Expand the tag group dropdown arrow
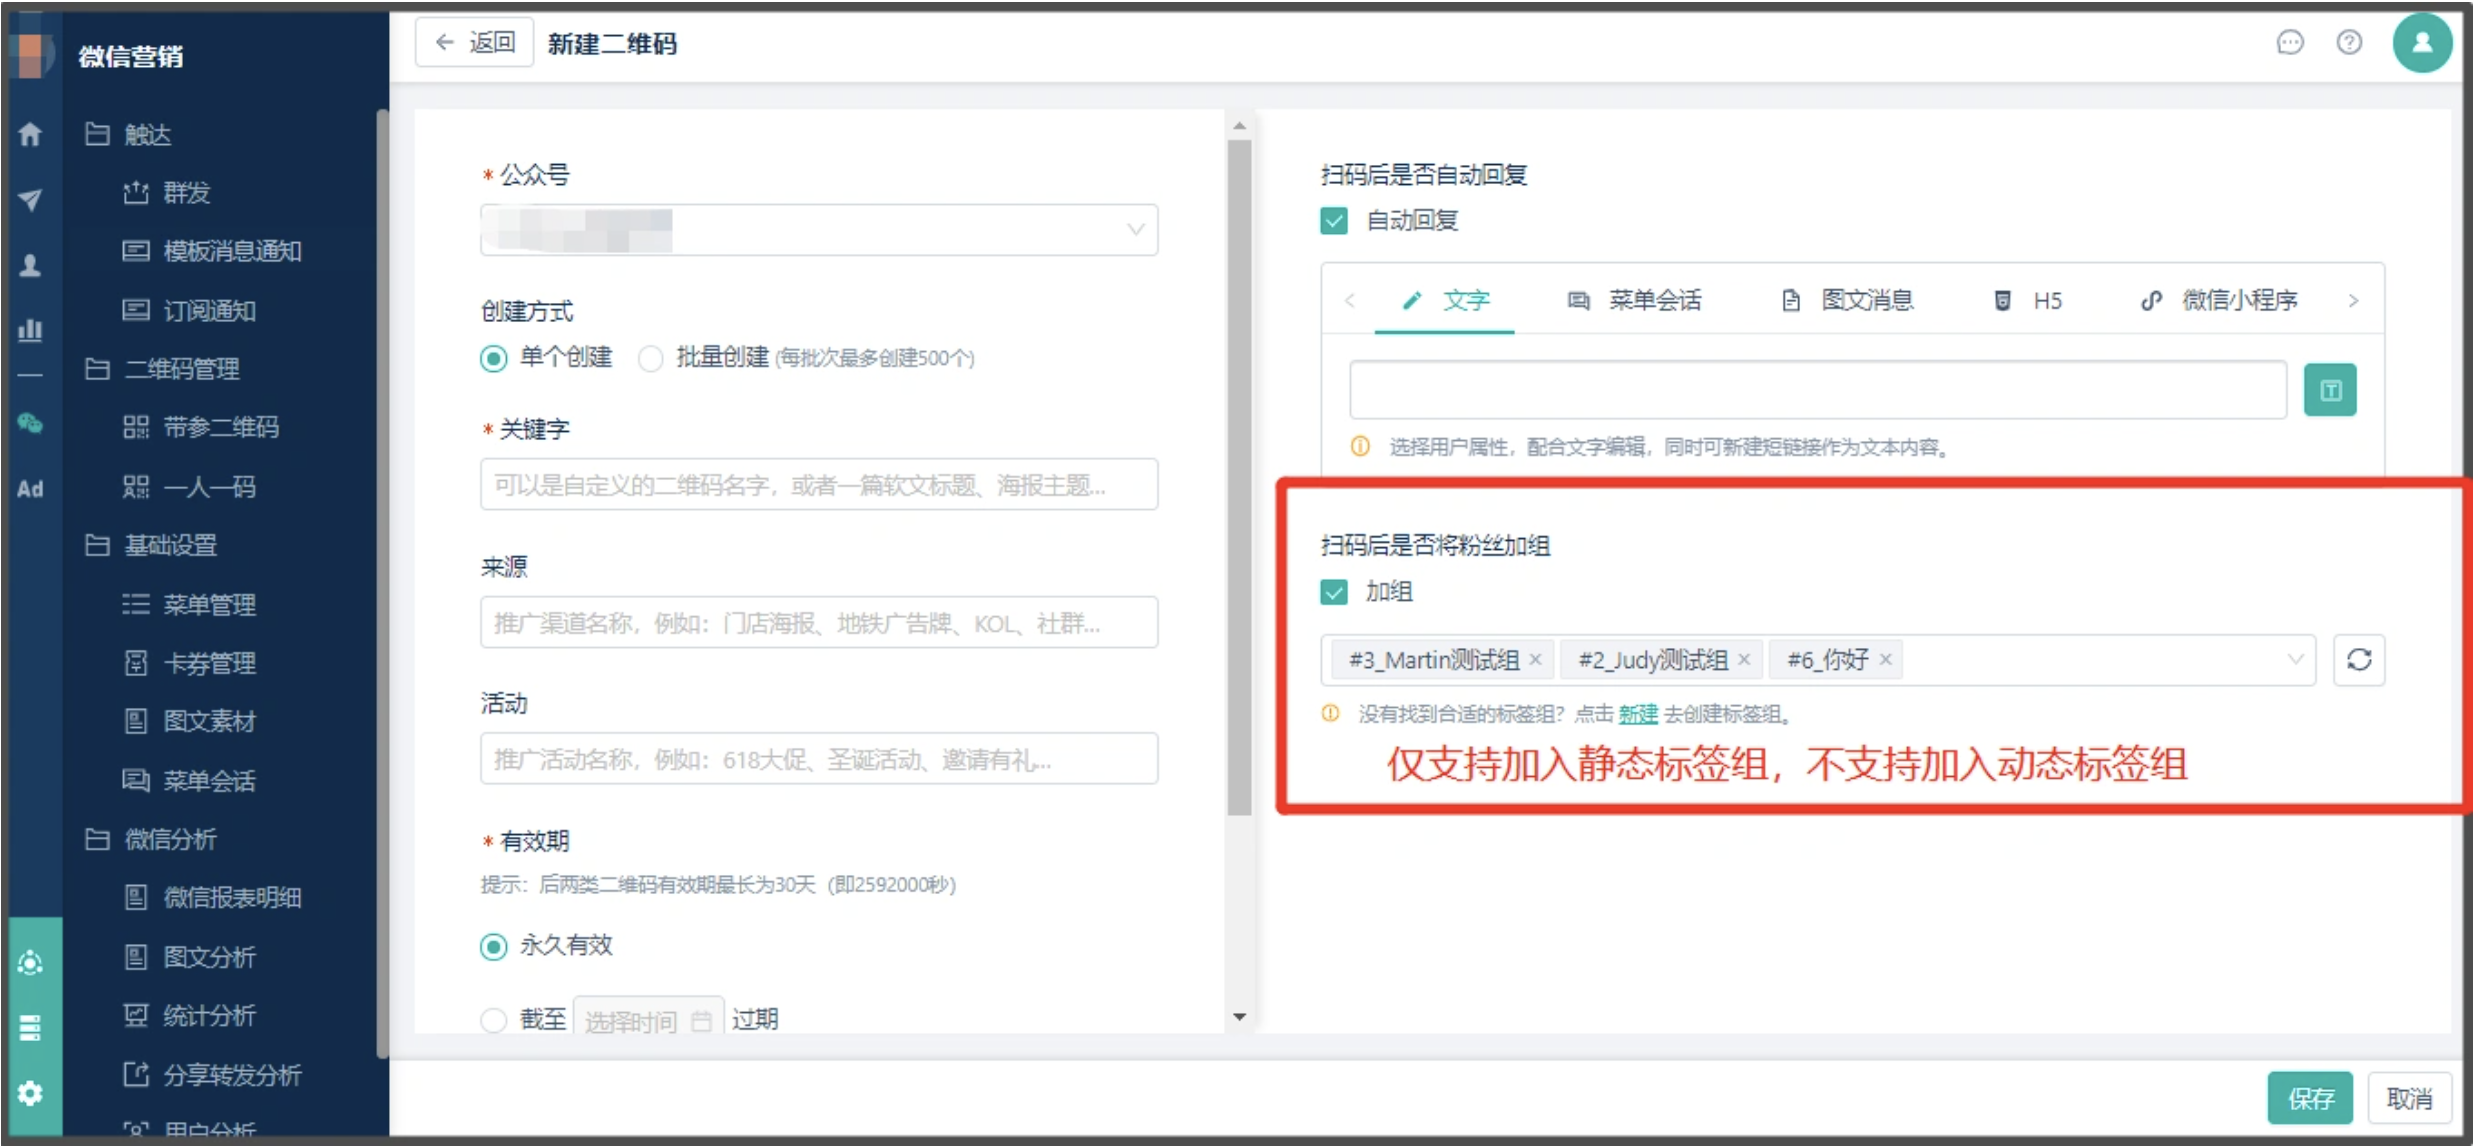 (x=2295, y=660)
